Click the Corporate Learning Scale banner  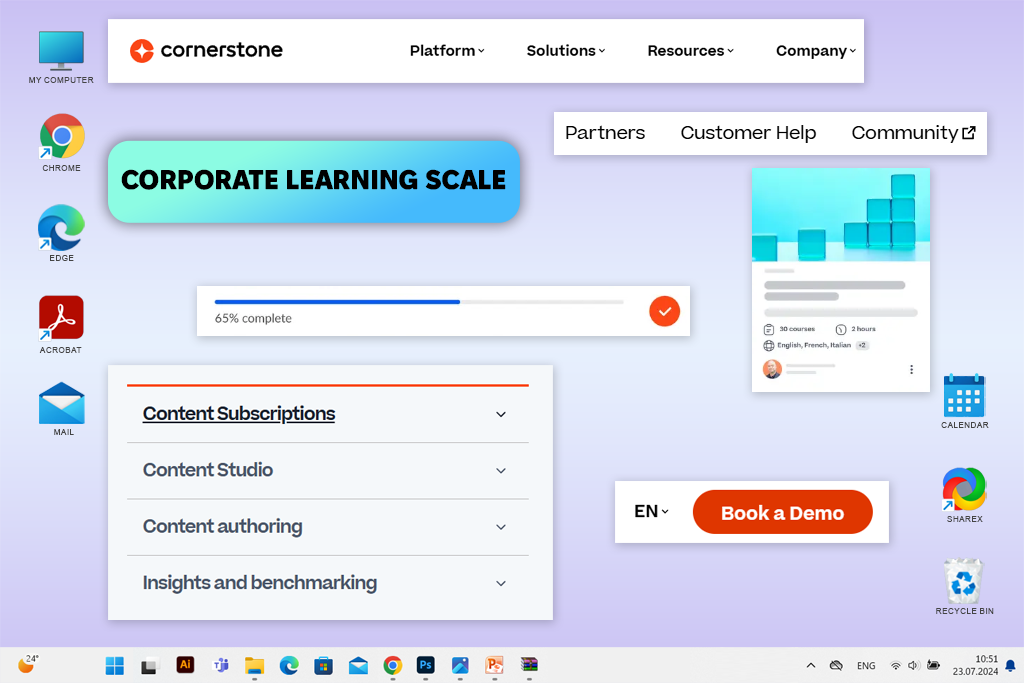[313, 181]
